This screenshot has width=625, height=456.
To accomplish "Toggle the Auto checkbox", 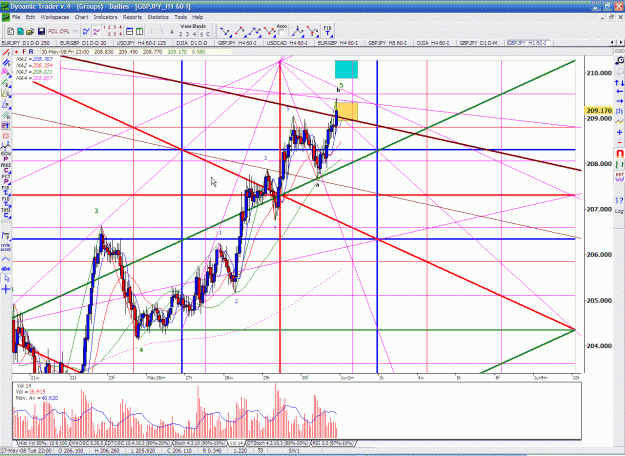I will pyautogui.click(x=281, y=33).
